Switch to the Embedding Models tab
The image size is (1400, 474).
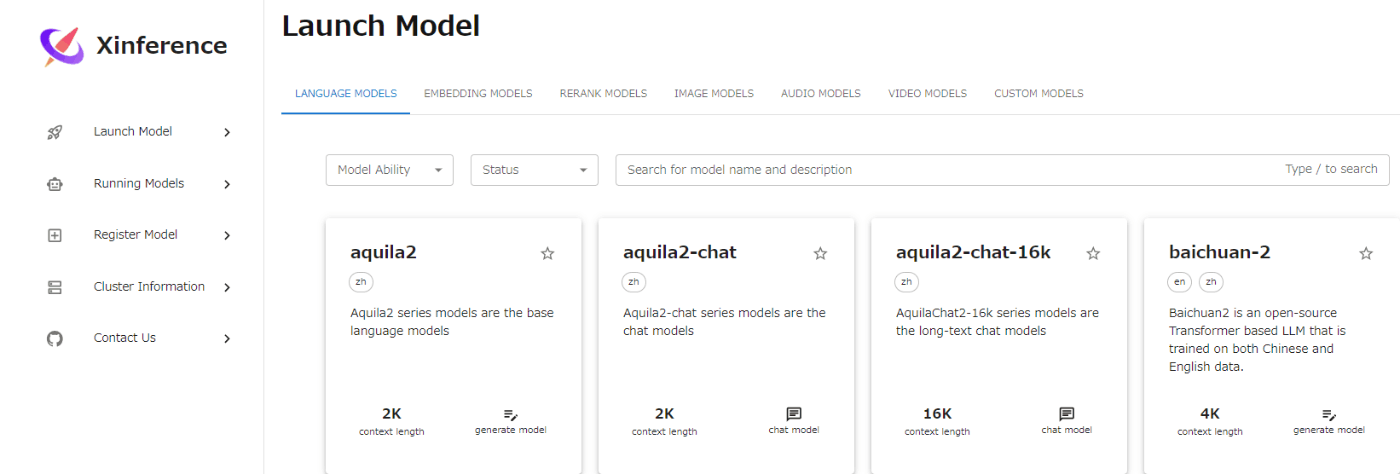tap(478, 94)
